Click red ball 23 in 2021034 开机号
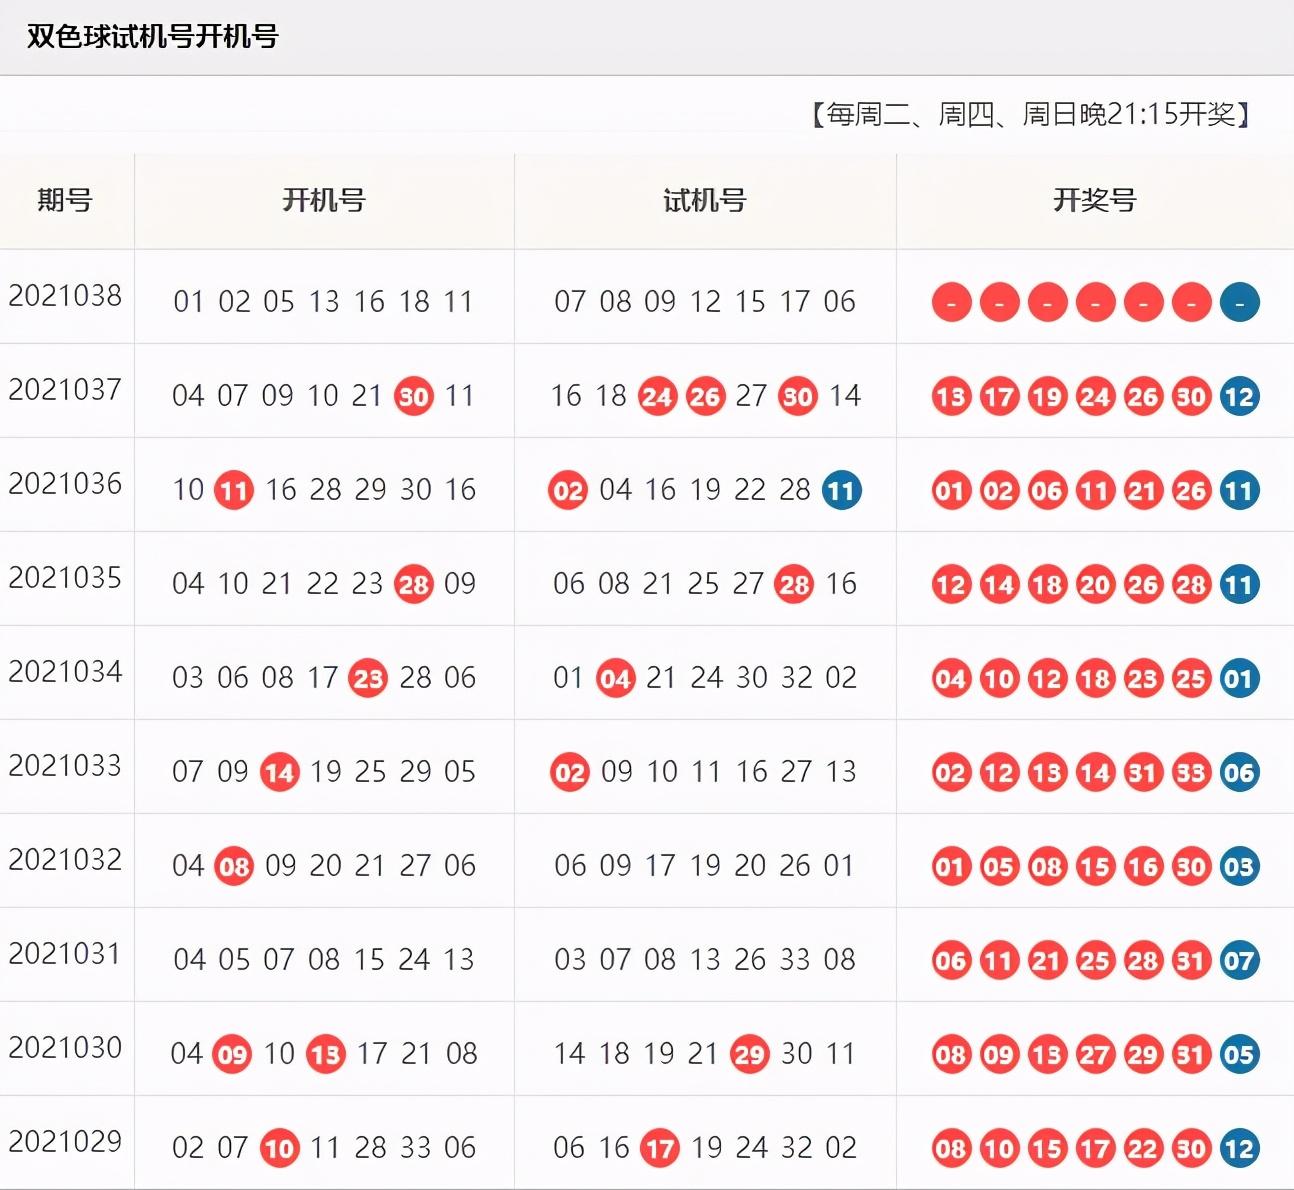The image size is (1294, 1190). 368,679
